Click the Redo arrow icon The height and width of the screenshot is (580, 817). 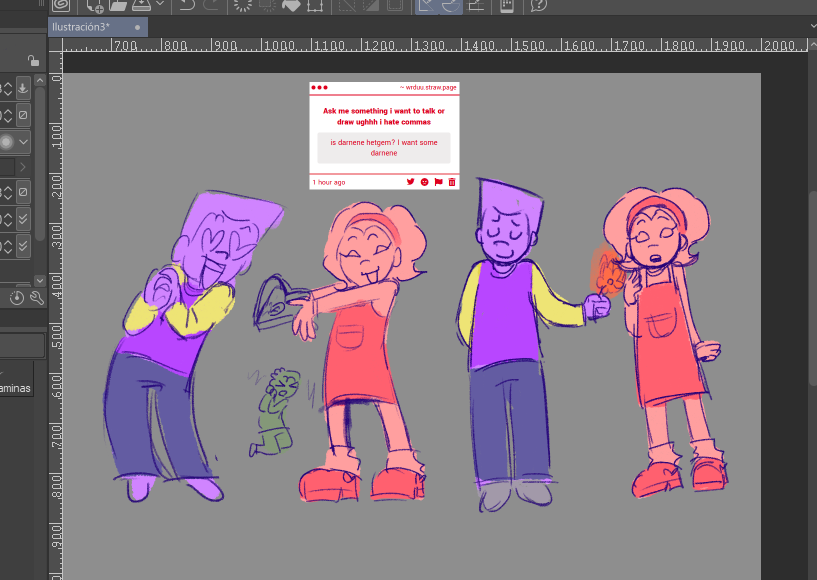(211, 5)
